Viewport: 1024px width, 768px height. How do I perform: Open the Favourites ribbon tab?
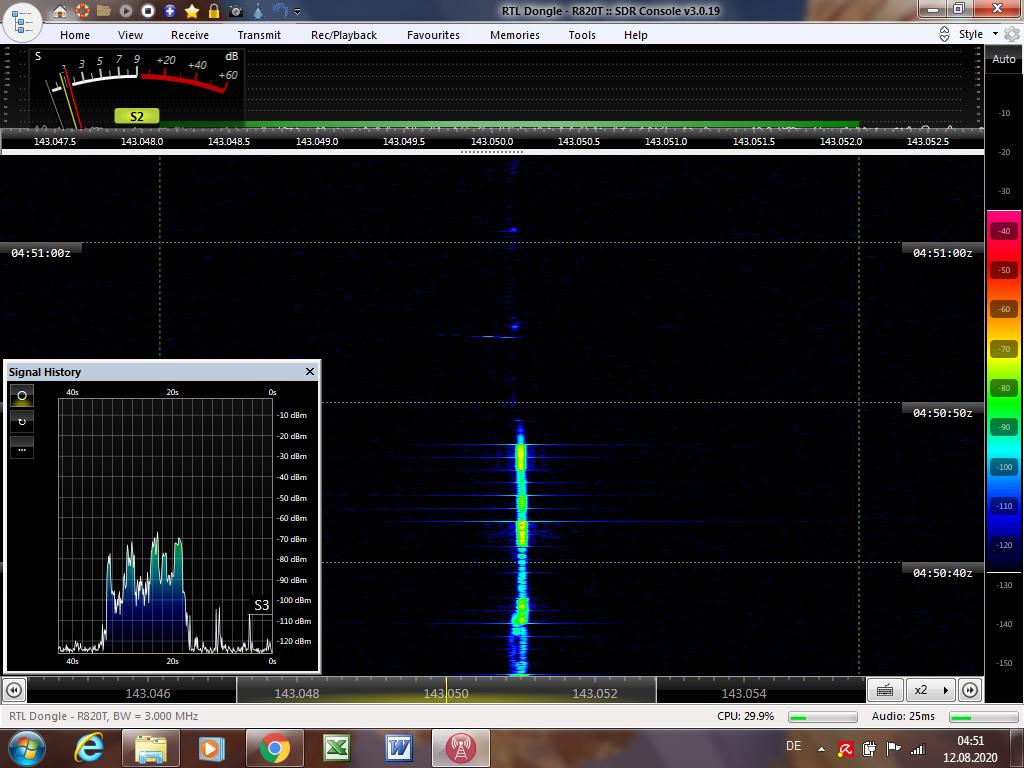(x=434, y=35)
